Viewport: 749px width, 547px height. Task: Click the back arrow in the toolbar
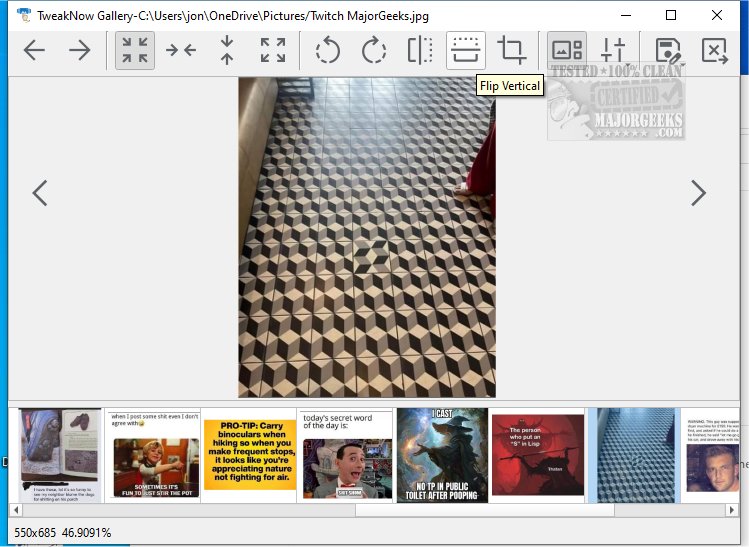coord(34,51)
